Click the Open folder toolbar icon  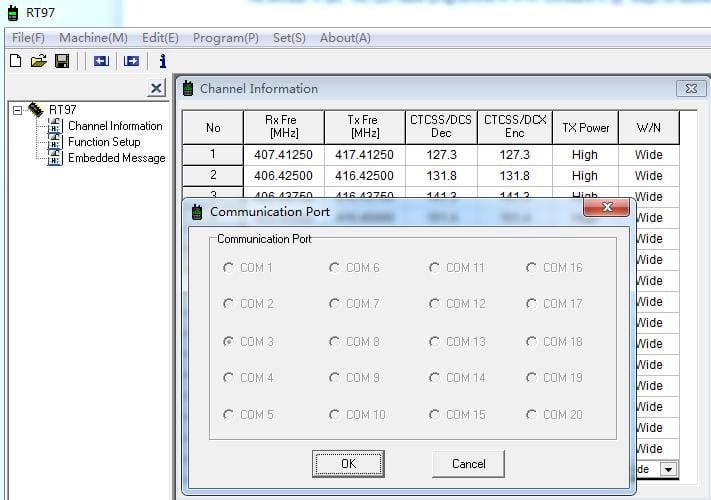click(x=38, y=61)
